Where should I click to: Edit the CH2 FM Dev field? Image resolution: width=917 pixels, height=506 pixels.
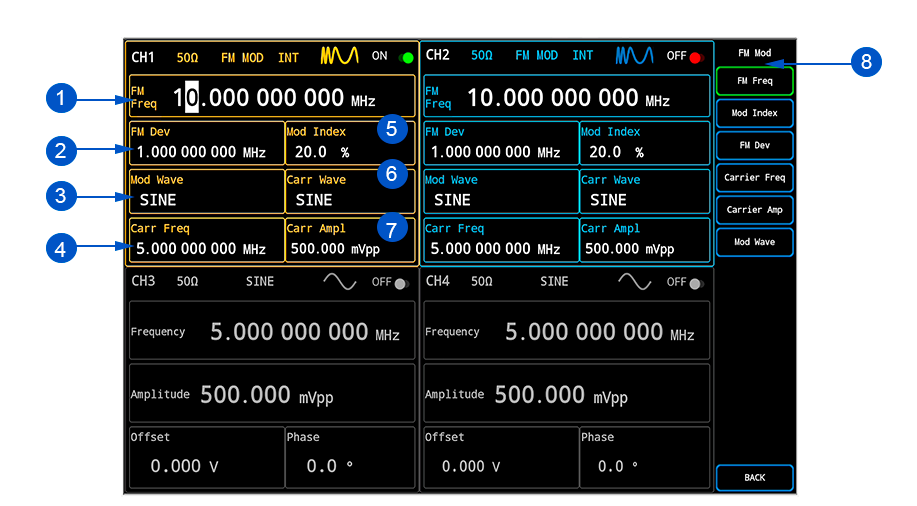501,143
